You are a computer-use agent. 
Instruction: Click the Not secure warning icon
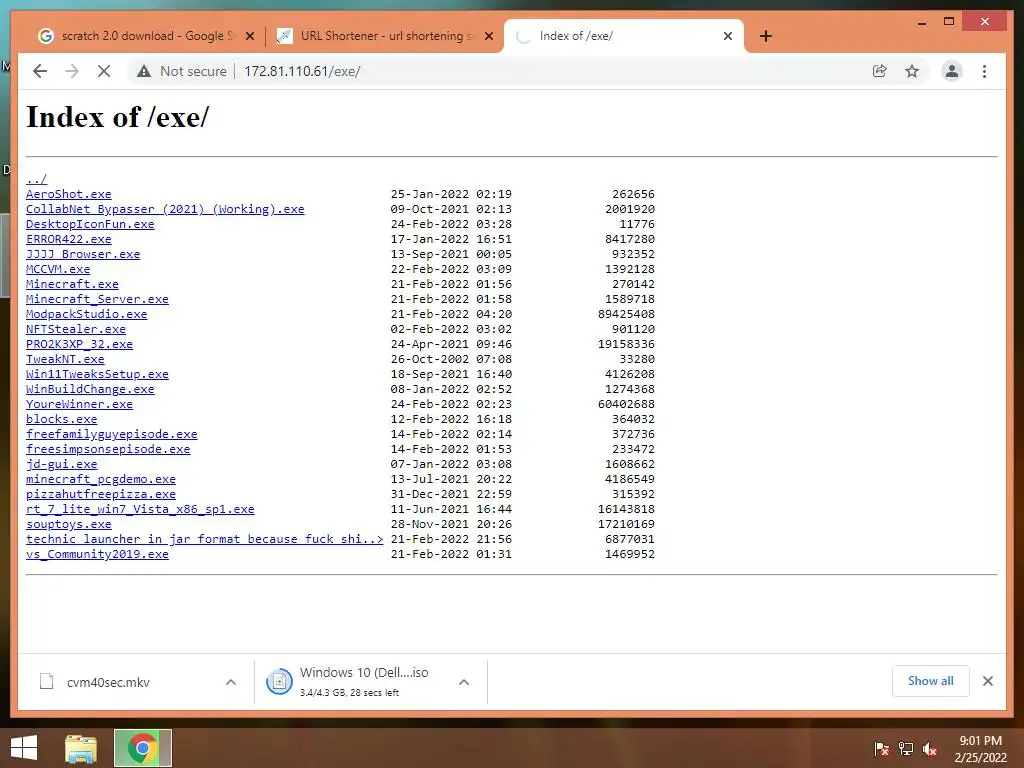tap(144, 71)
